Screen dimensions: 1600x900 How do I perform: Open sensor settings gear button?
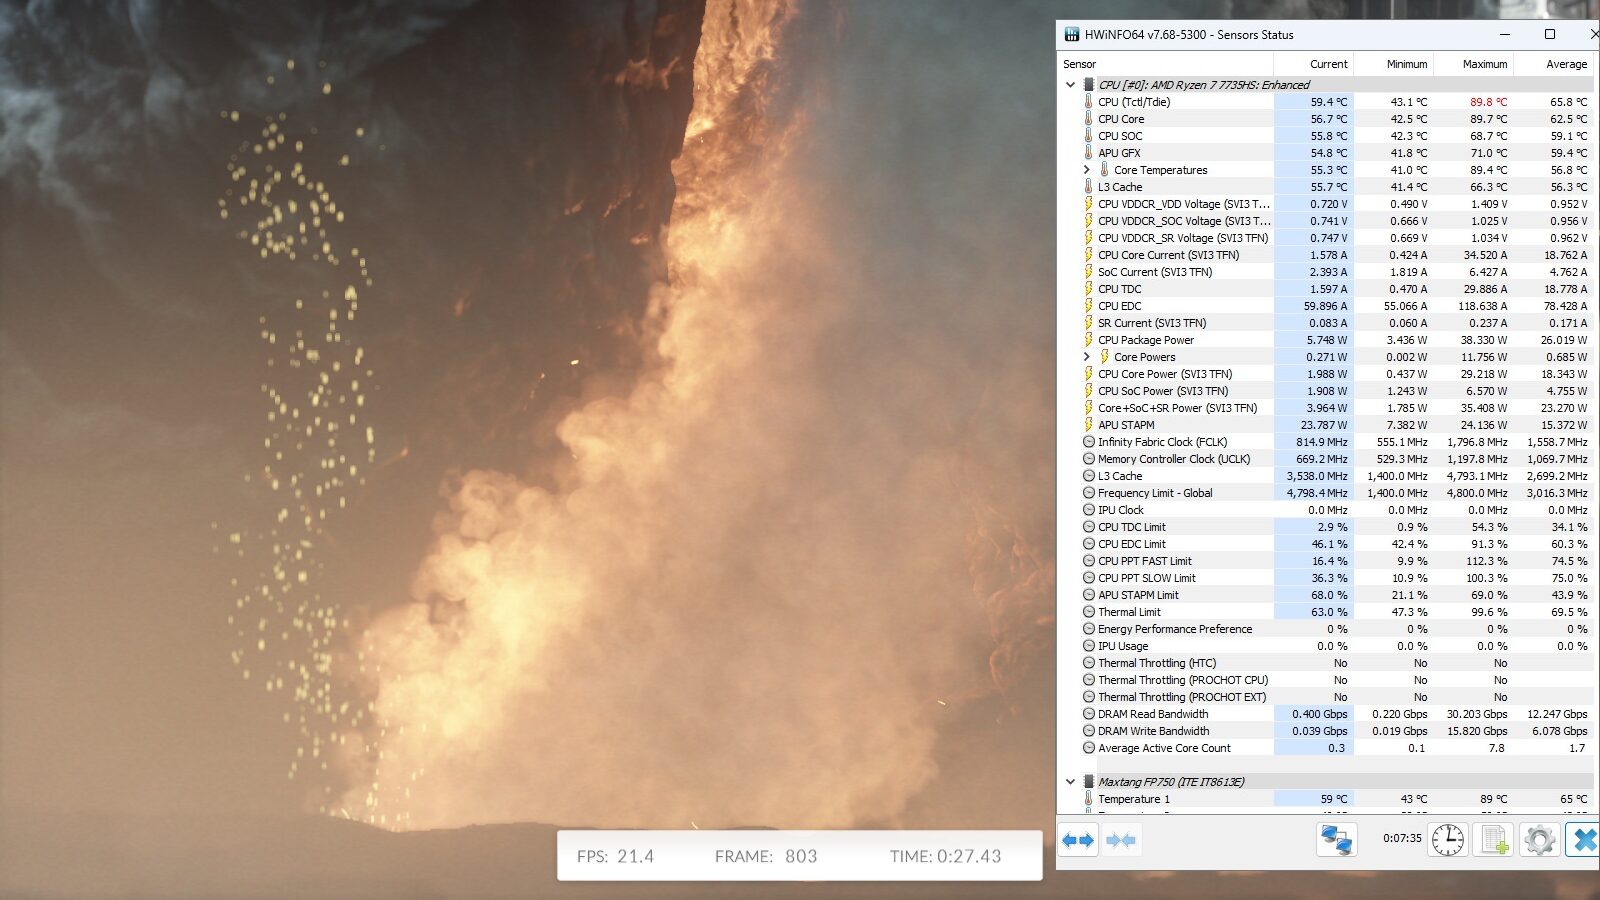click(1539, 840)
